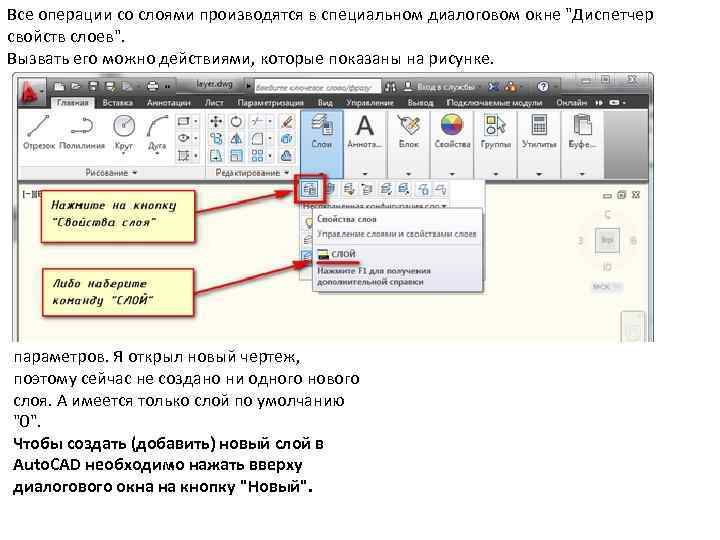The image size is (720, 540).
Task: Select the Полилиния (Polyline) tool
Action: pos(82,132)
